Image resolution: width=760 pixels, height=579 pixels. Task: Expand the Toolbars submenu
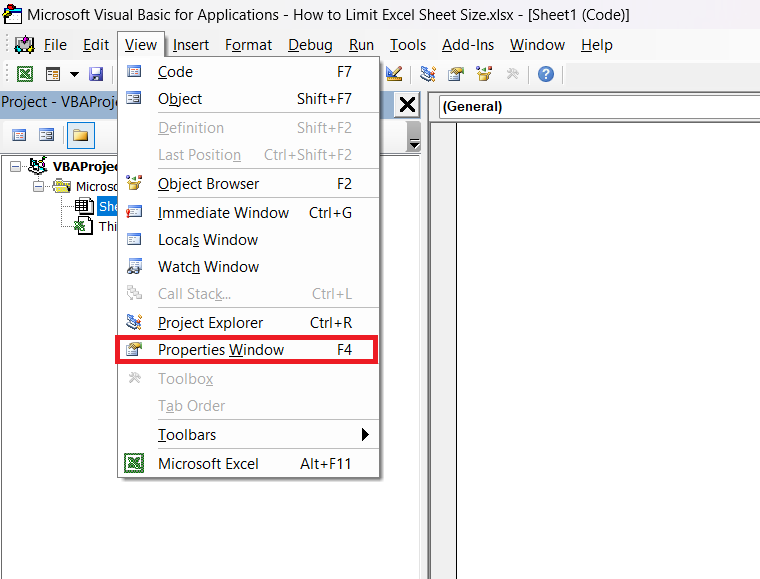click(x=249, y=435)
